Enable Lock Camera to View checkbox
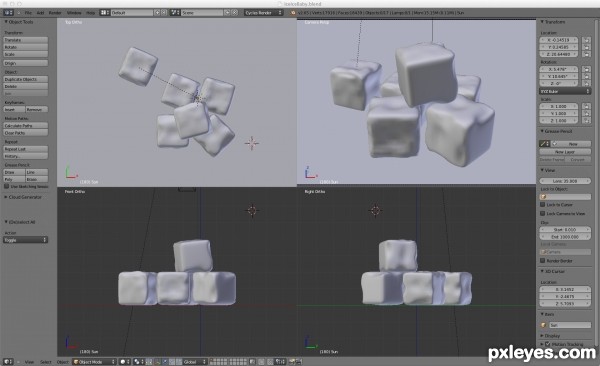The image size is (600, 366). pos(542,213)
